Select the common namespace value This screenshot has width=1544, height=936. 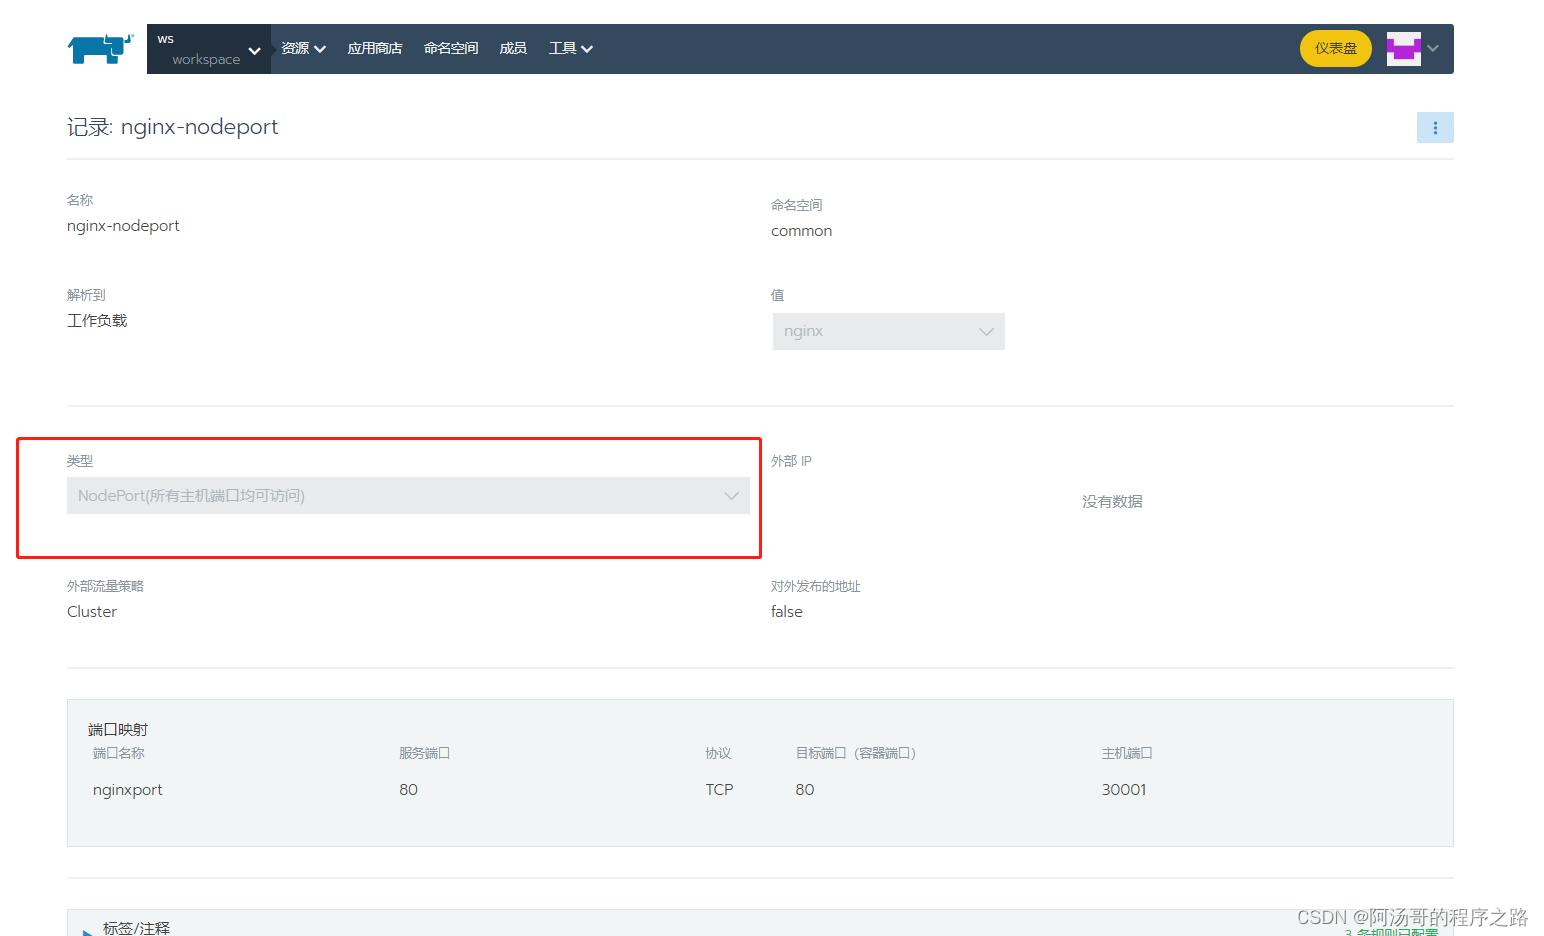pyautogui.click(x=801, y=231)
